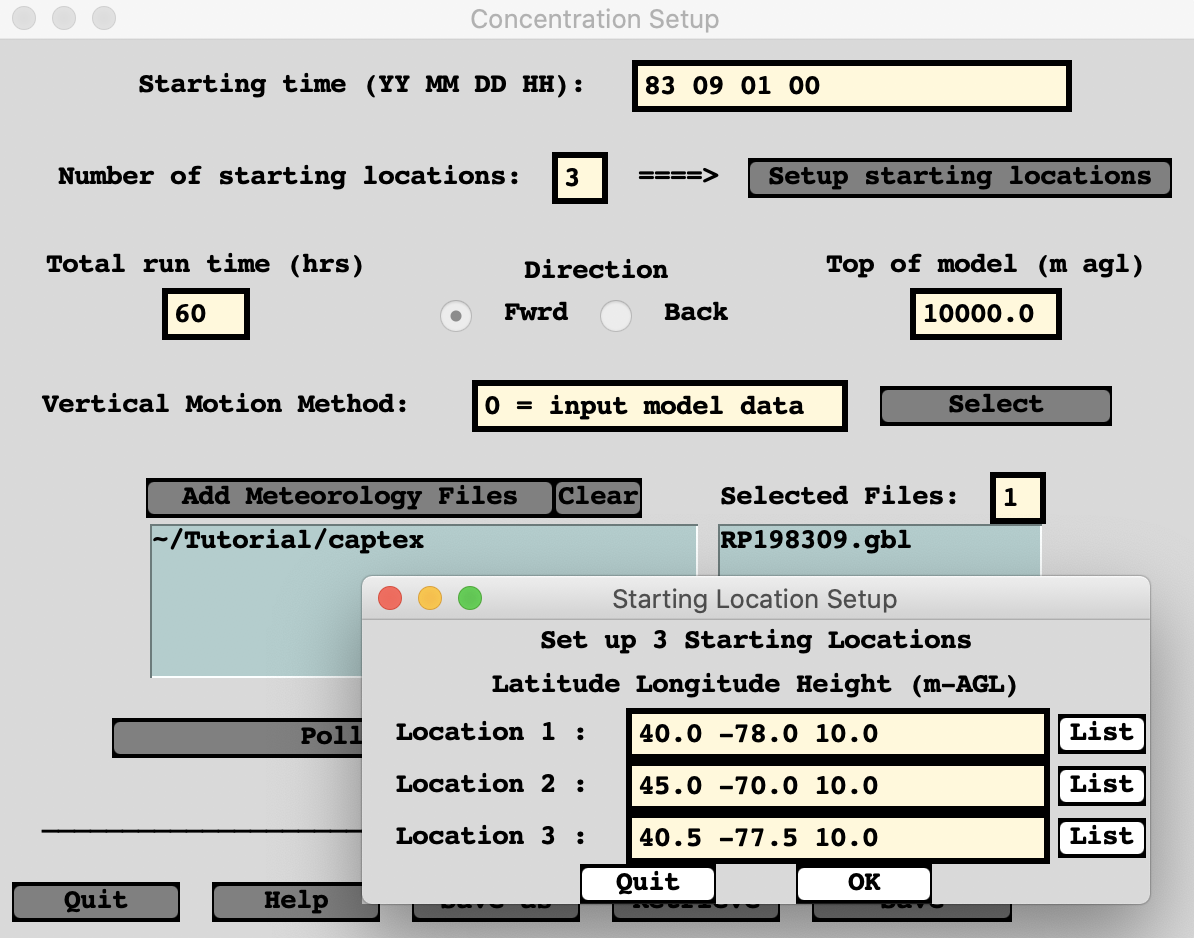Click the Setup starting locations button

pyautogui.click(x=959, y=177)
